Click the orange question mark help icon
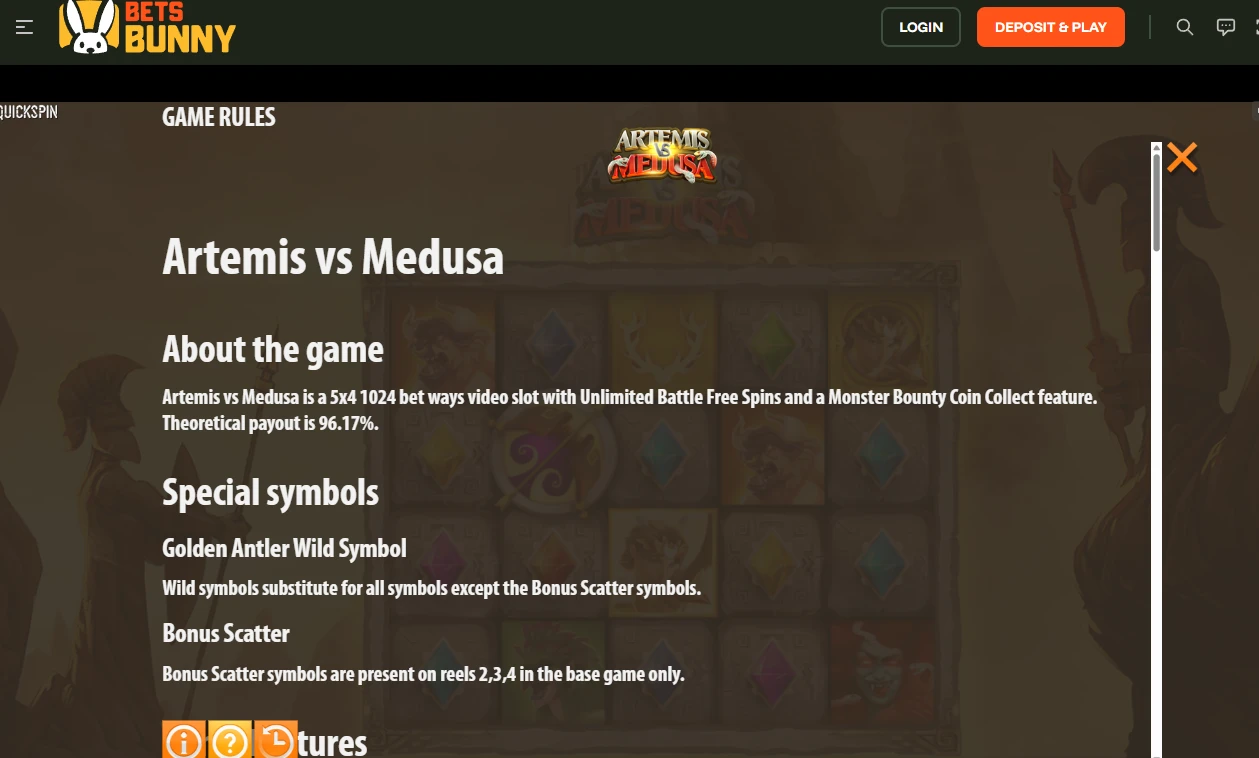 point(229,741)
